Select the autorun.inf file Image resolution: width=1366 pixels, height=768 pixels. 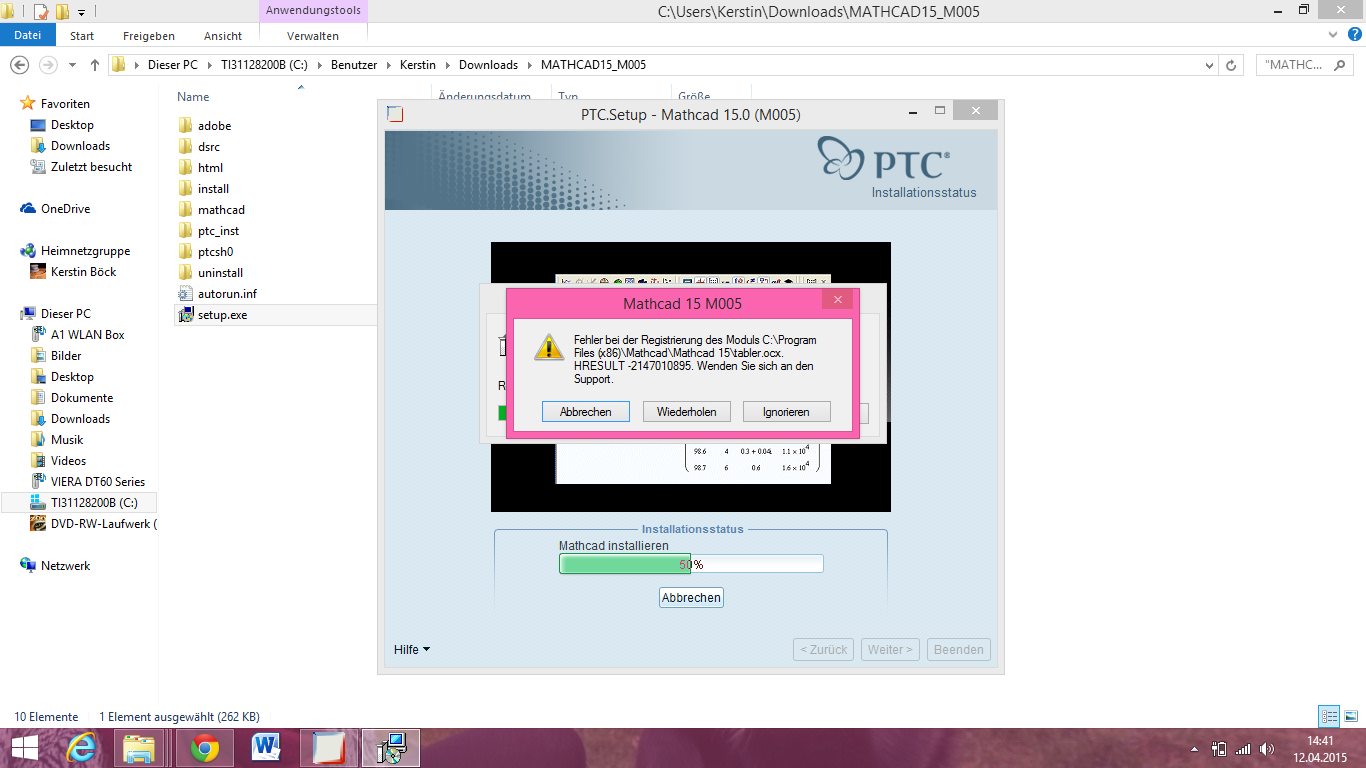pyautogui.click(x=227, y=294)
